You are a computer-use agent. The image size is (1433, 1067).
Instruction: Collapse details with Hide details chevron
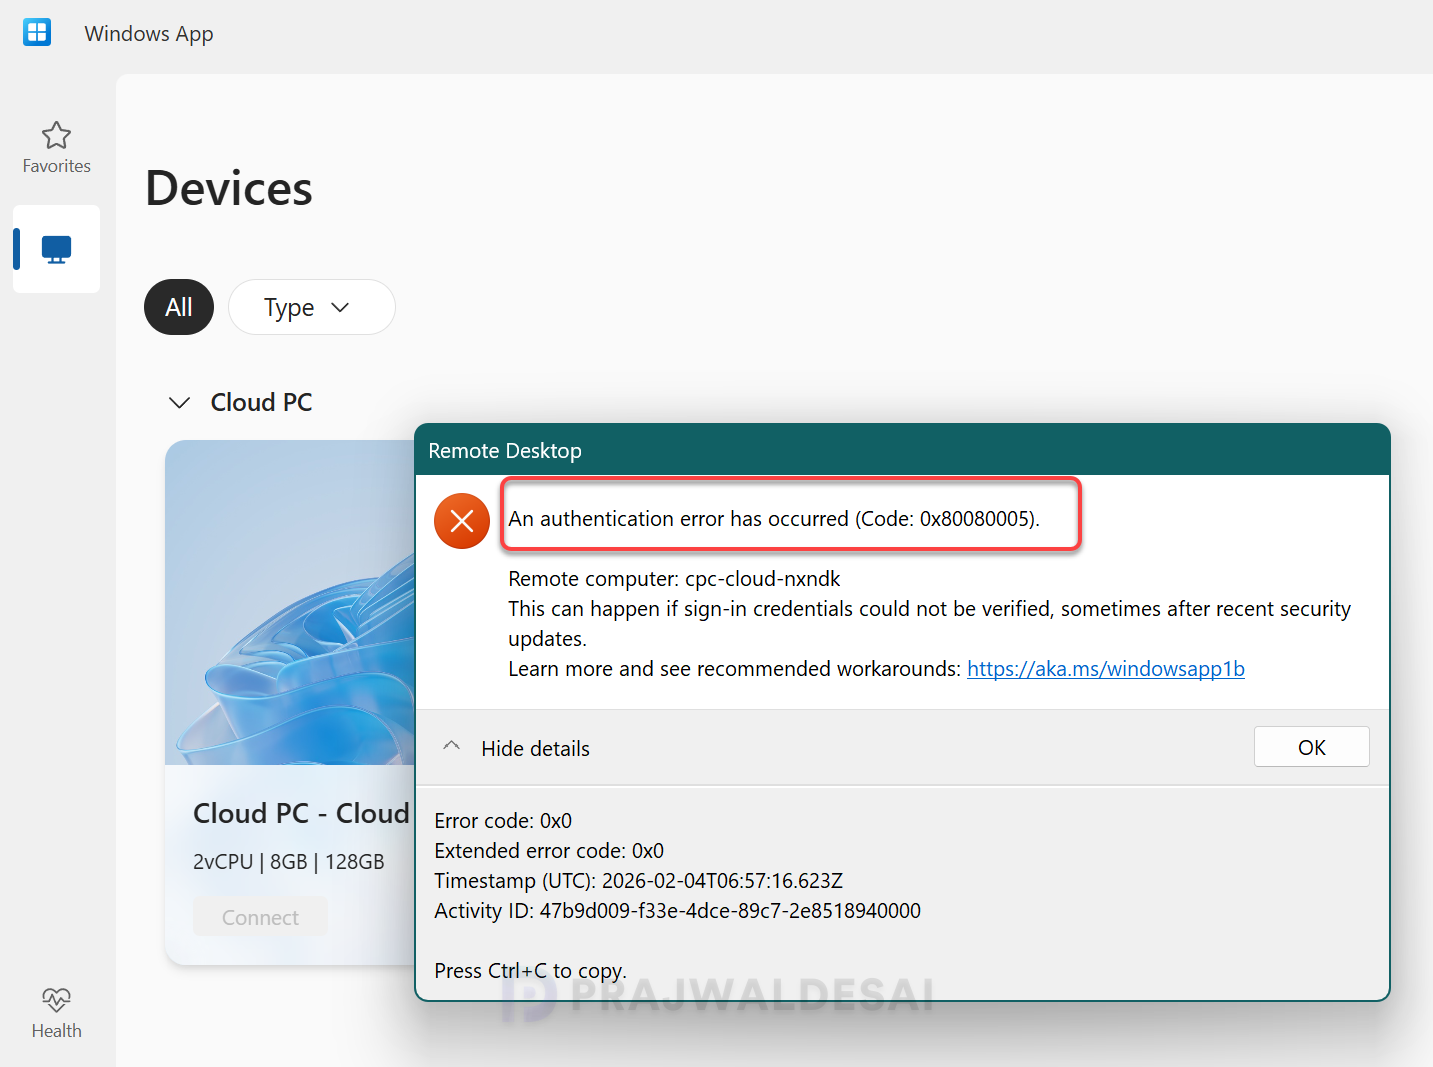point(452,747)
